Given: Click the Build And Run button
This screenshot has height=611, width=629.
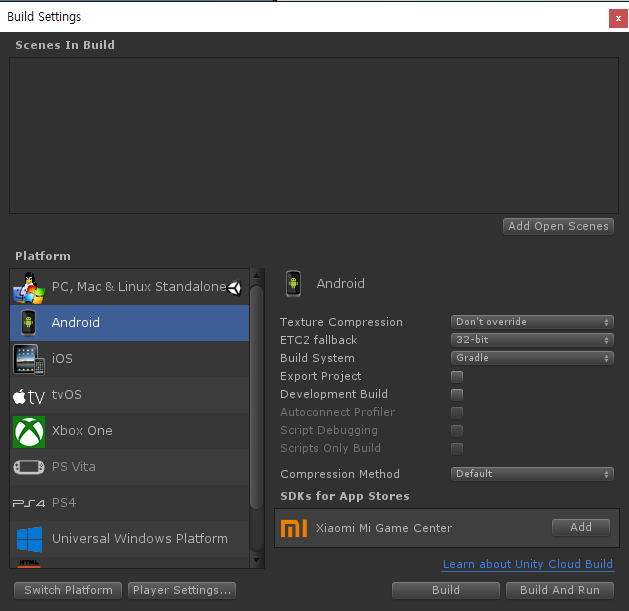Looking at the screenshot, I should pyautogui.click(x=560, y=590).
